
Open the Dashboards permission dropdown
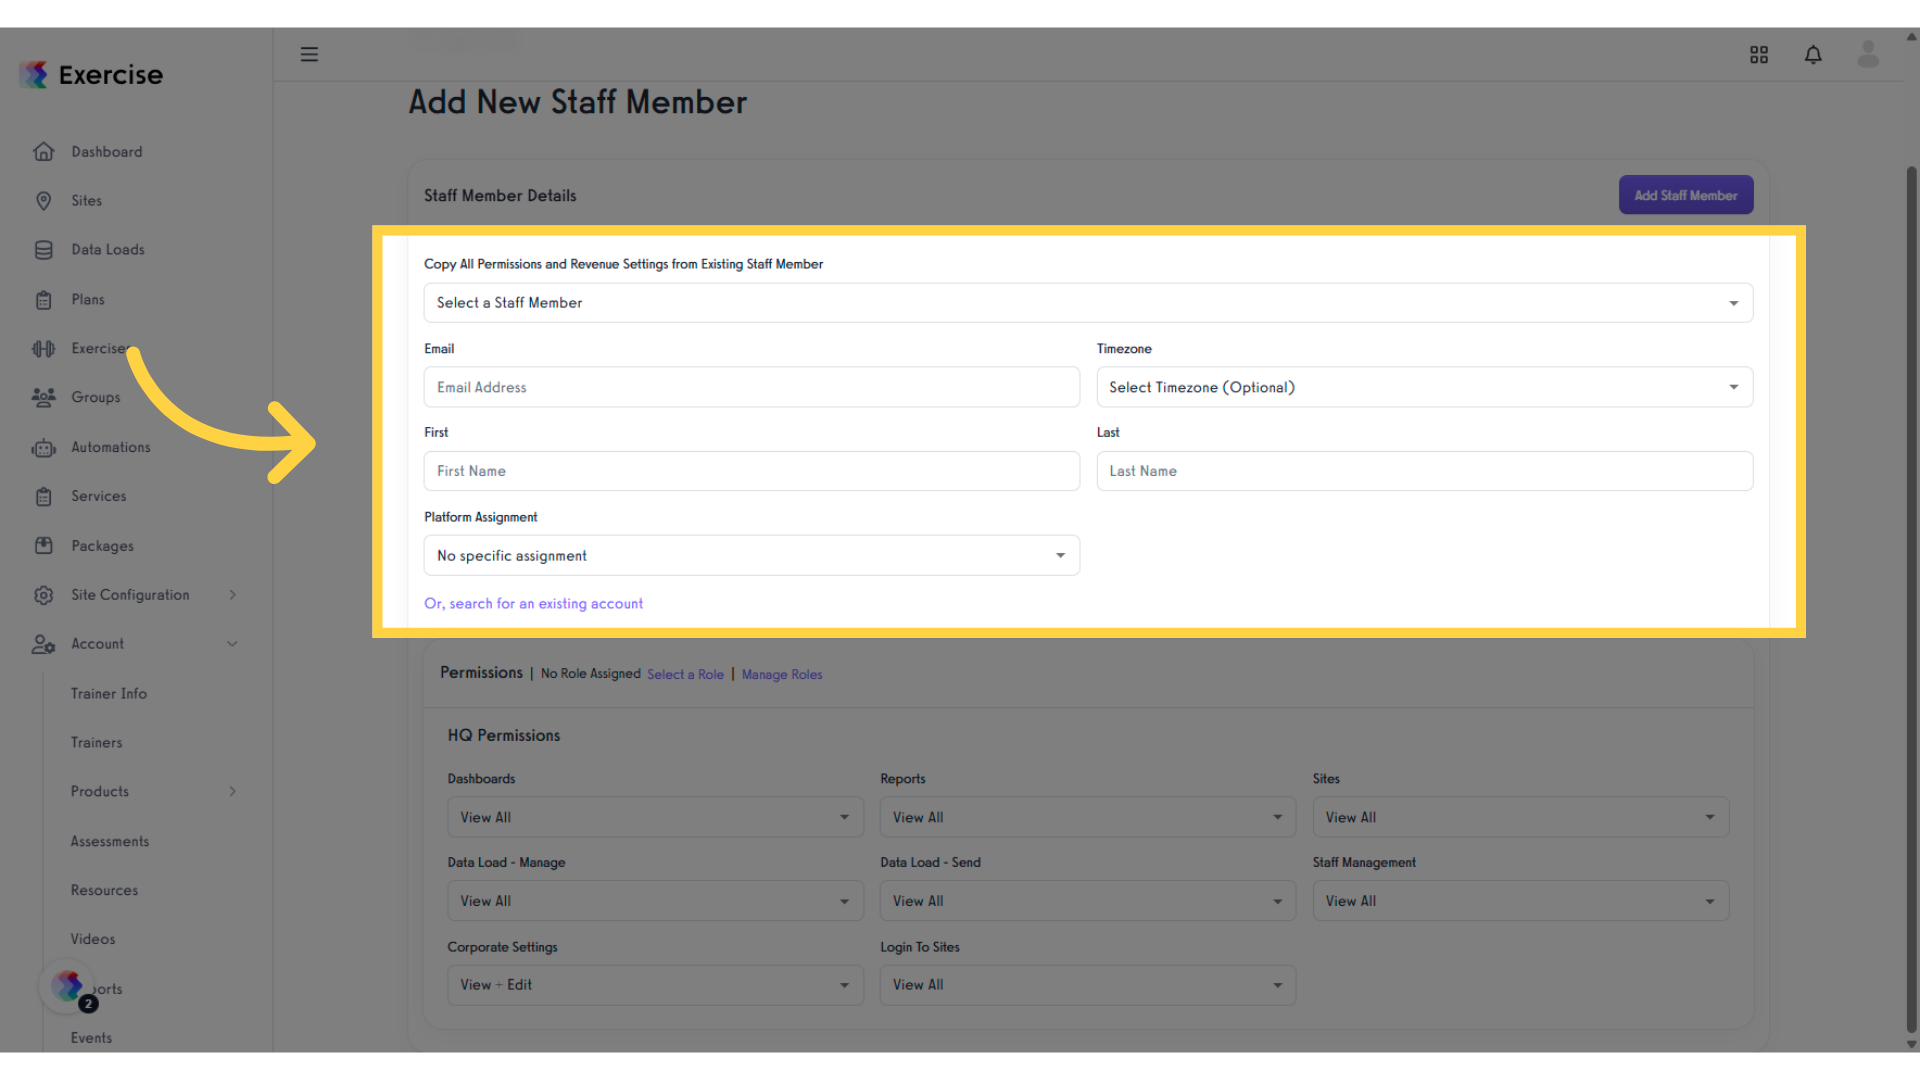[x=655, y=818]
